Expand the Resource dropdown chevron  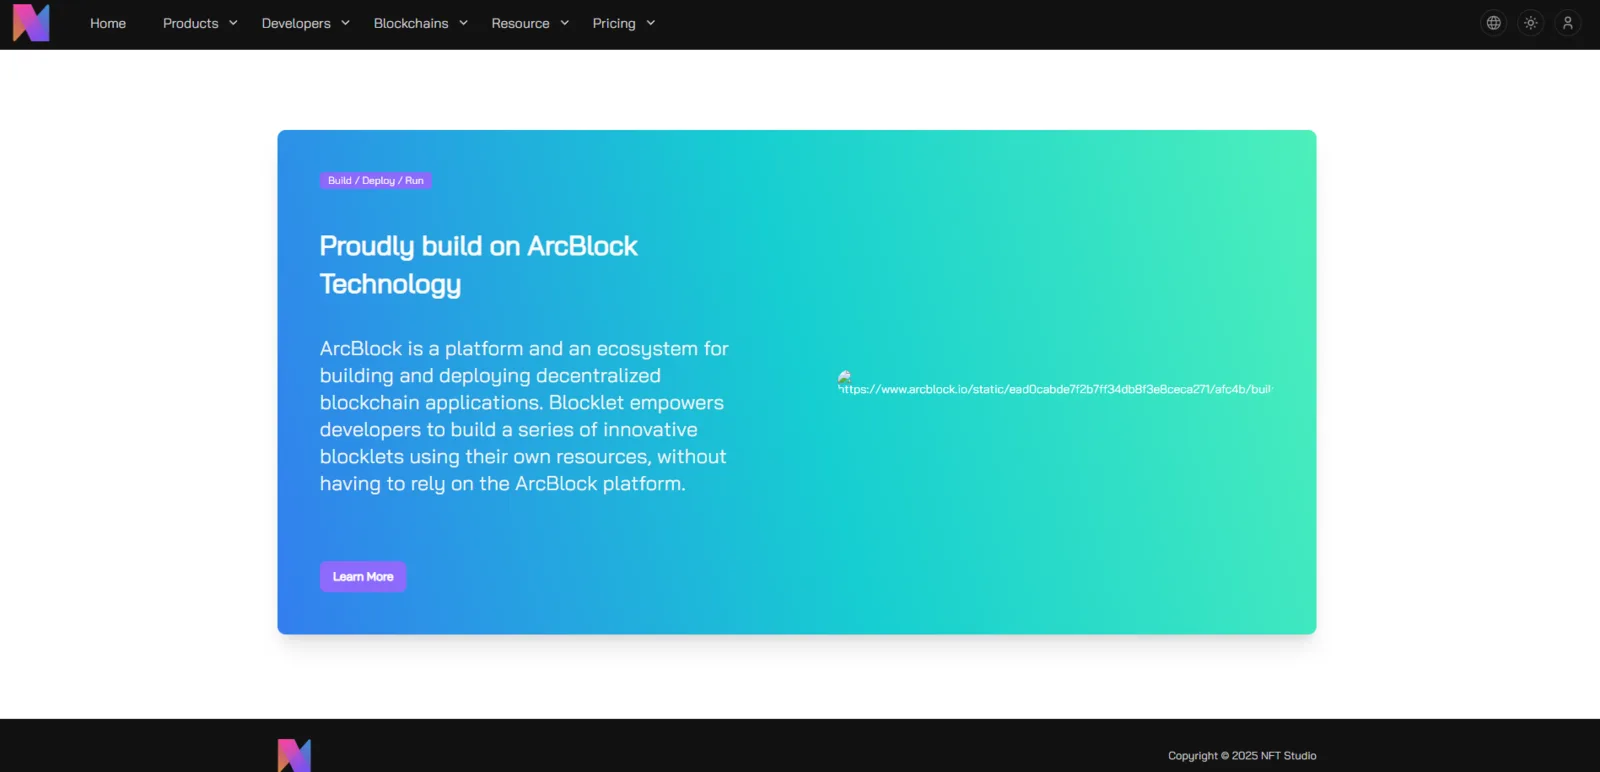564,23
